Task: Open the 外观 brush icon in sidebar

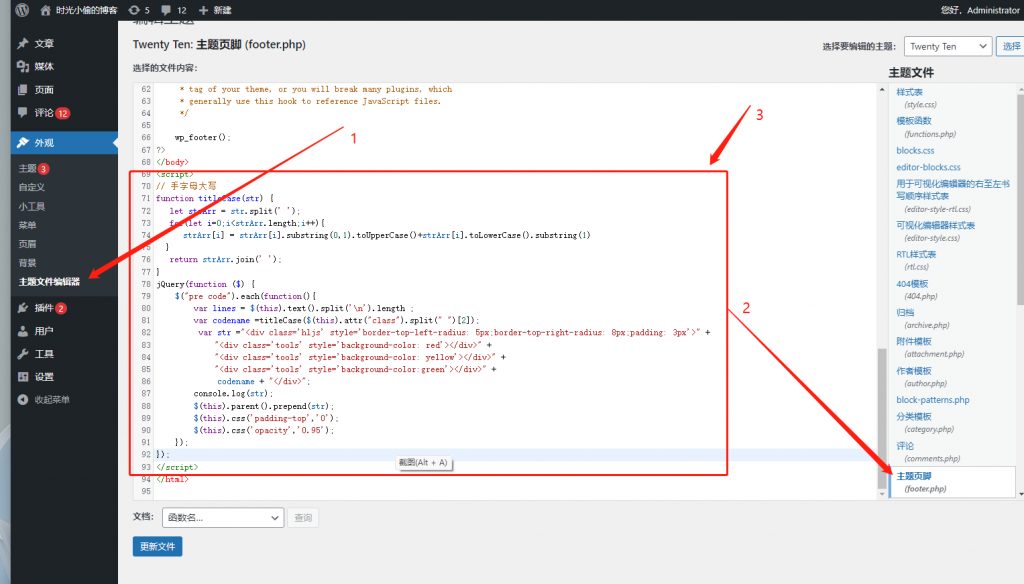Action: (x=23, y=142)
